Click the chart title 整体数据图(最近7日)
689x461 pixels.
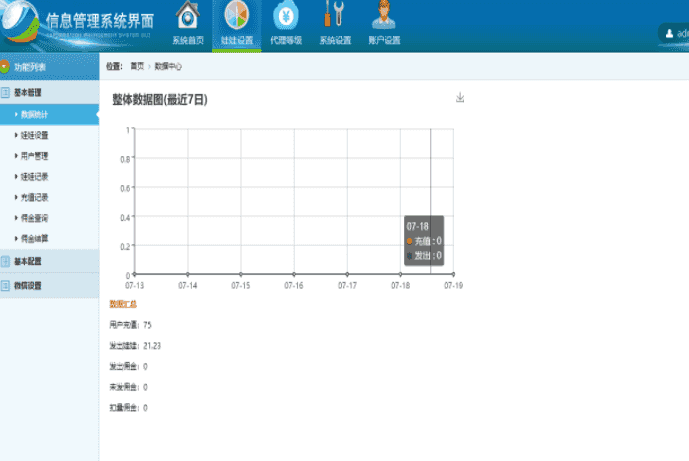(160, 100)
